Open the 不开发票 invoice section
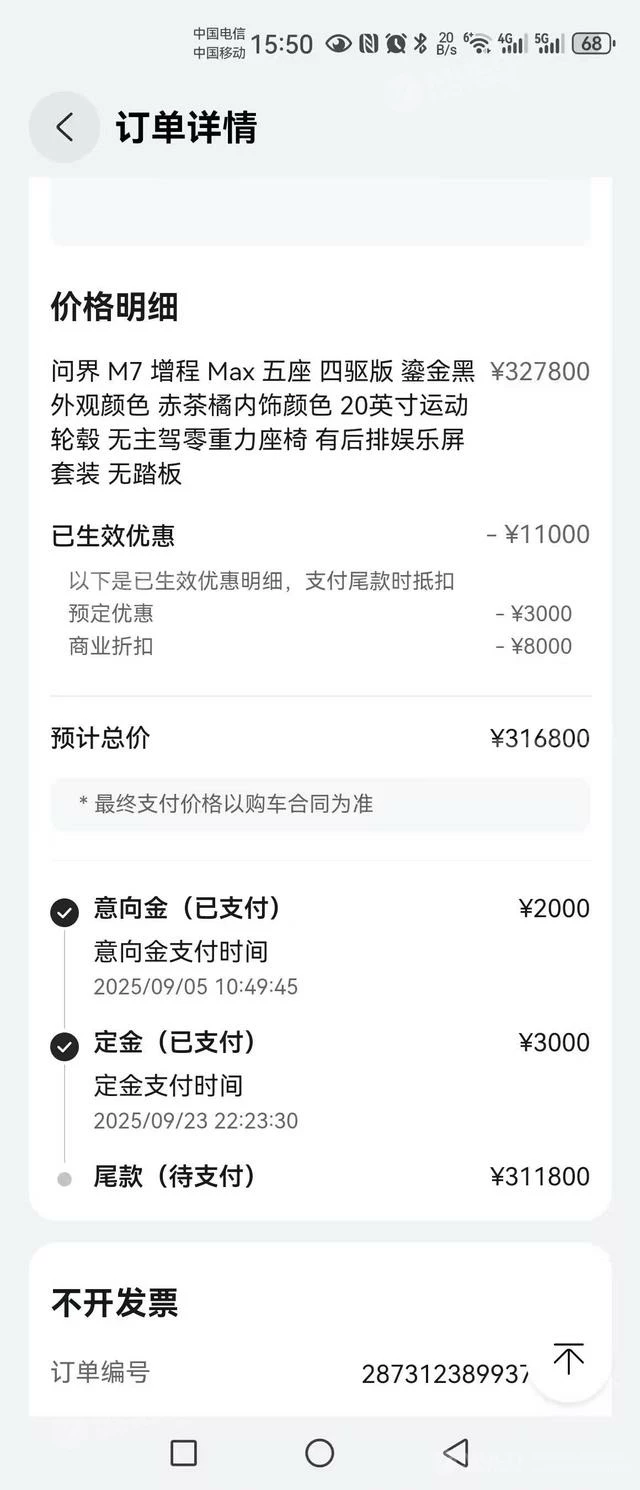 [x=115, y=1303]
